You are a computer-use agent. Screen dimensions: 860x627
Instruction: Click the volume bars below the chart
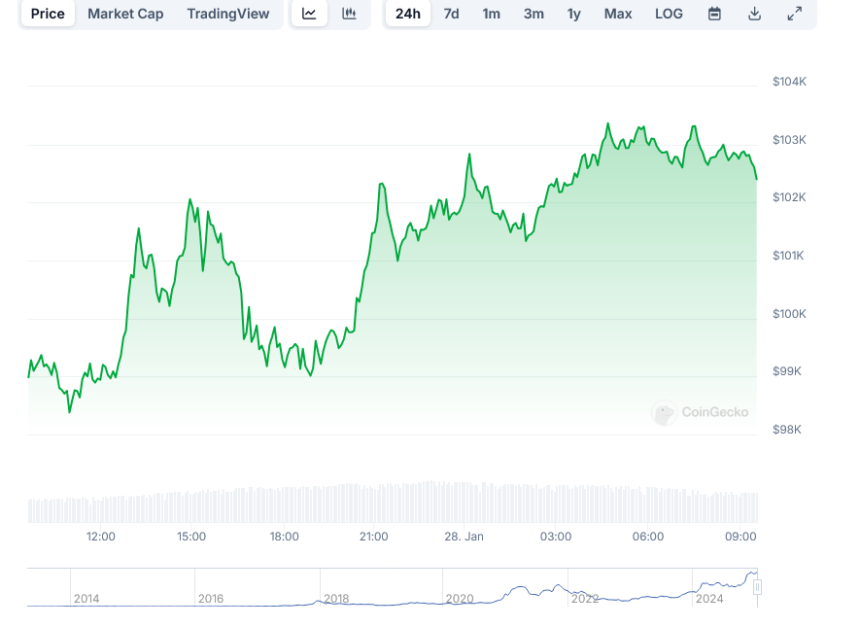click(x=392, y=505)
